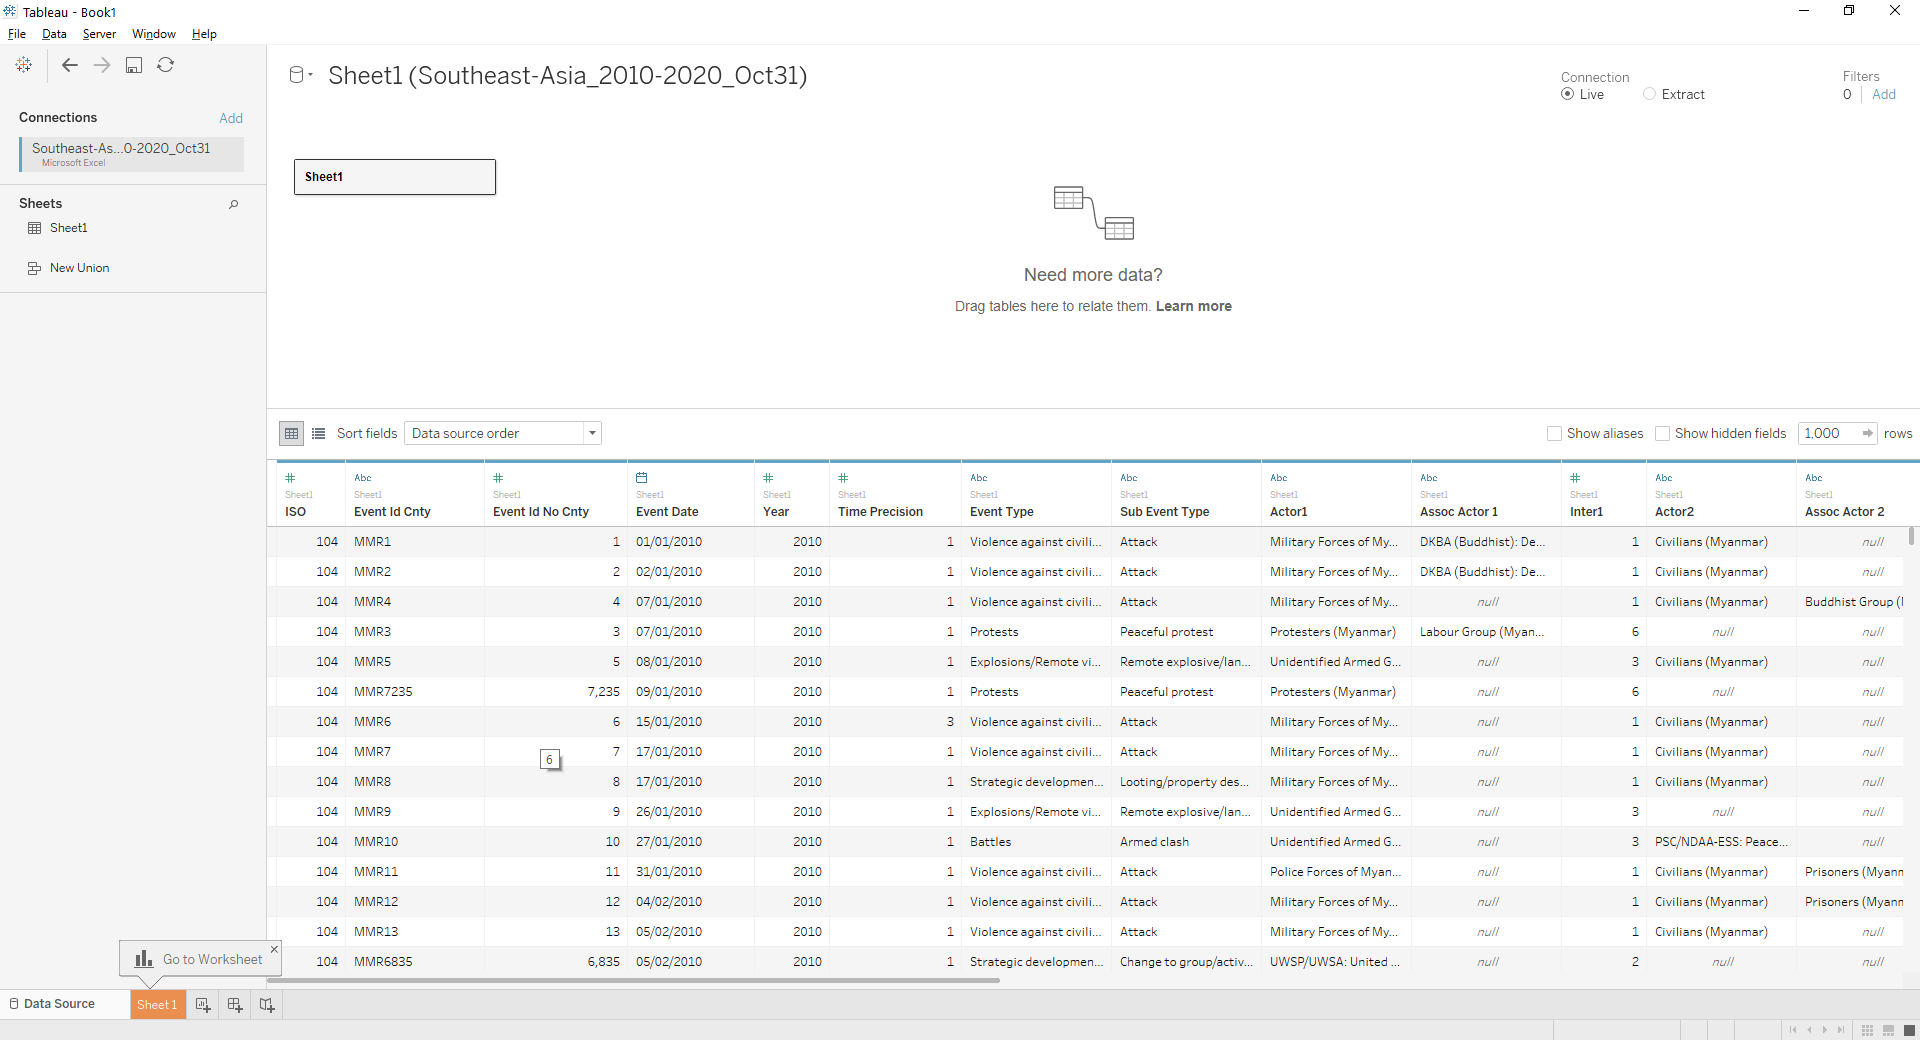Screen dimensions: 1920x1040
Task: Switch to the Data Source tab
Action: [x=60, y=1004]
